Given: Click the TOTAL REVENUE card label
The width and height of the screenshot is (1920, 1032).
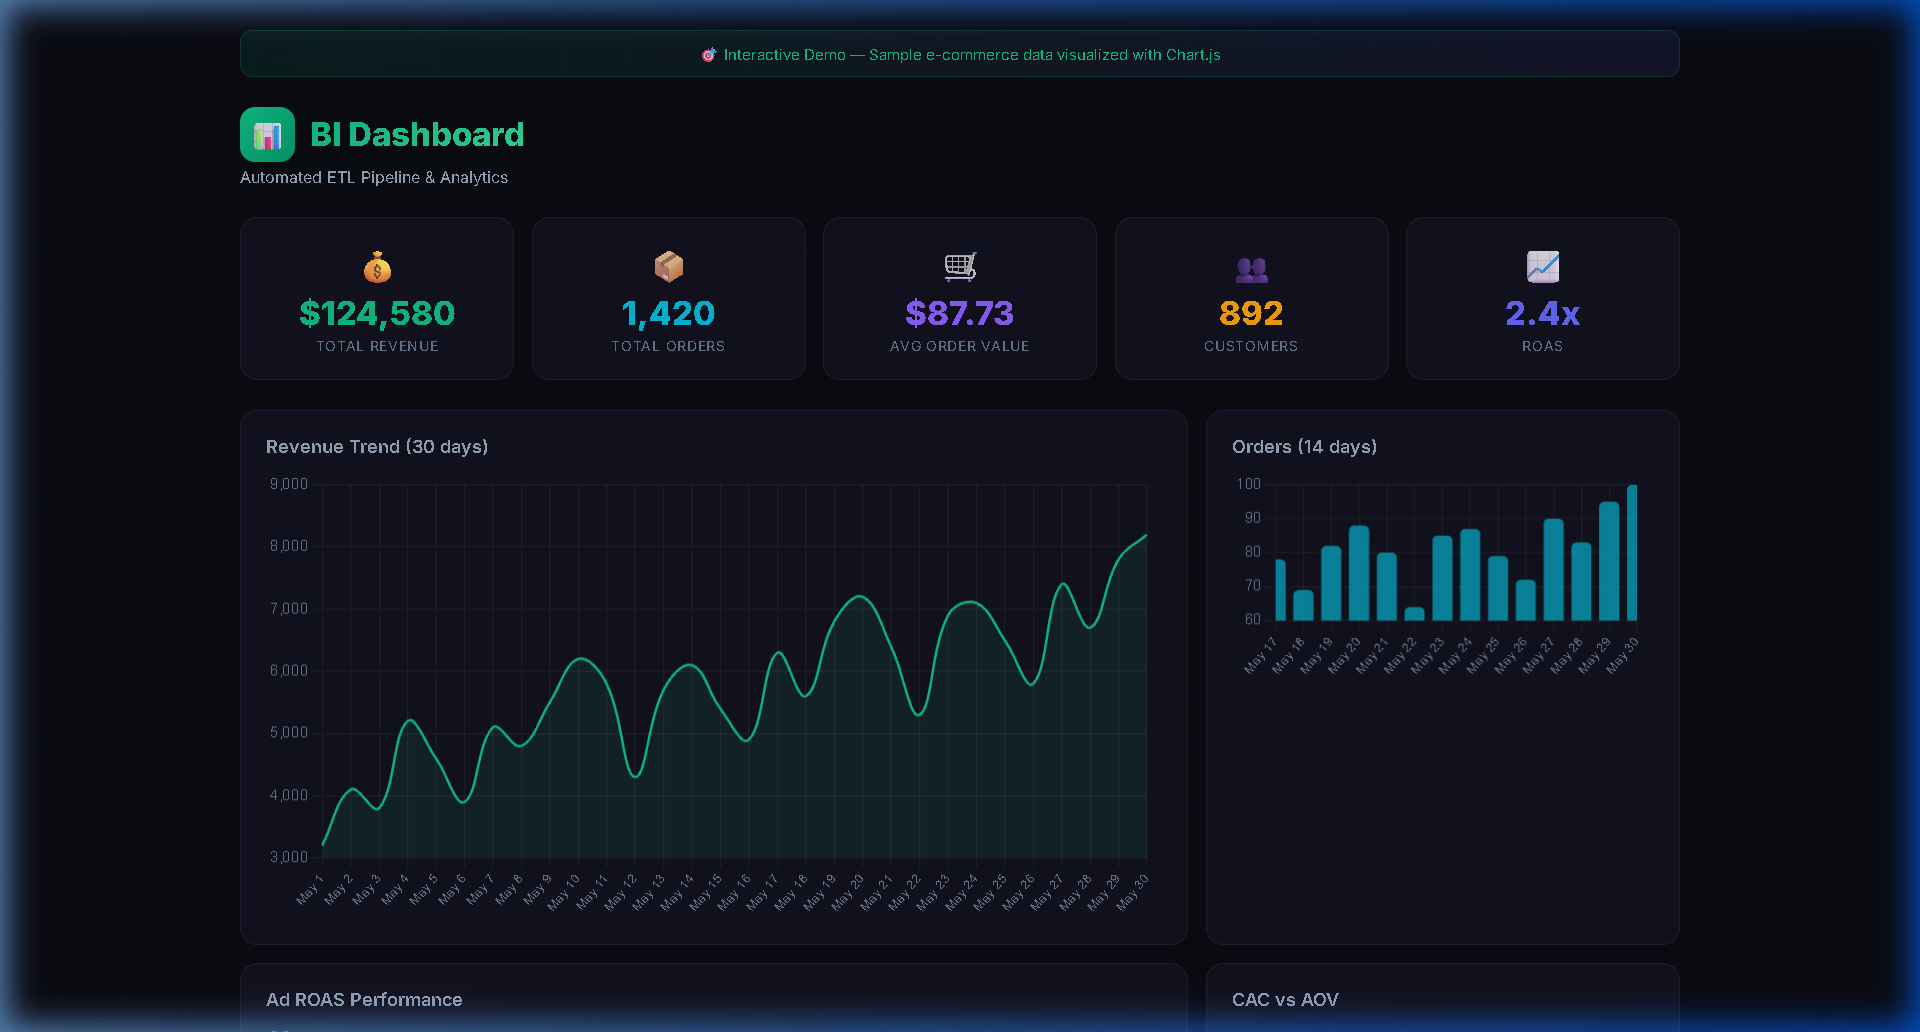Looking at the screenshot, I should [x=377, y=346].
